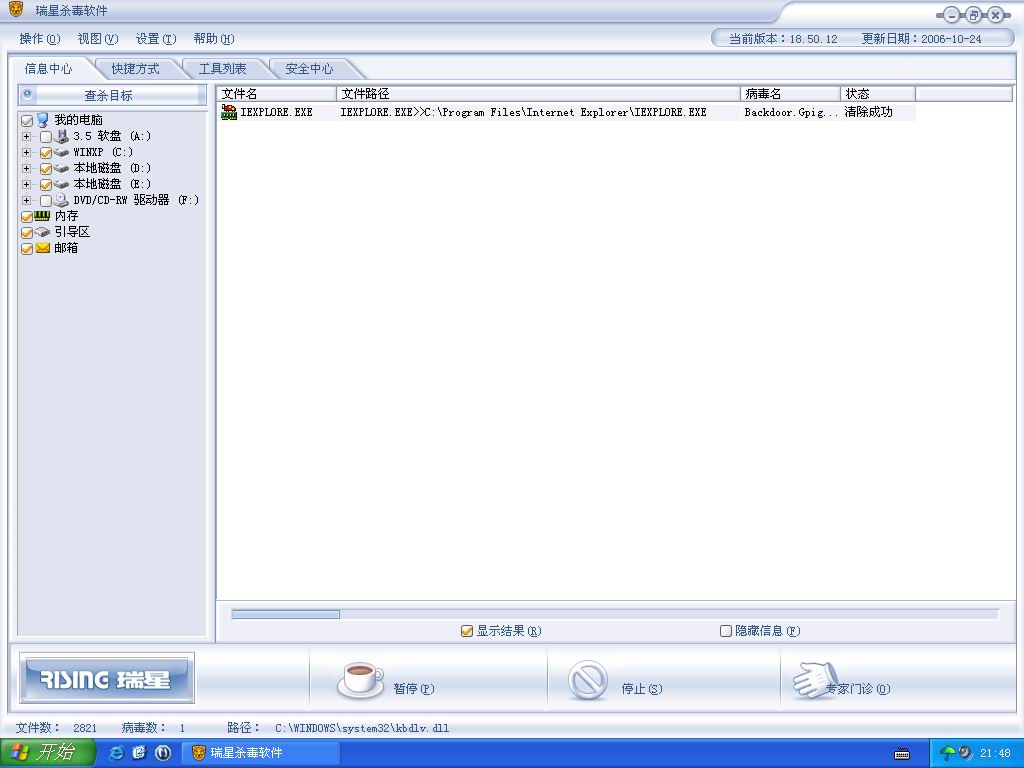The width and height of the screenshot is (1024, 768).
Task: Select the DVD/CD-RW drive (F:) icon
Action: coord(61,200)
